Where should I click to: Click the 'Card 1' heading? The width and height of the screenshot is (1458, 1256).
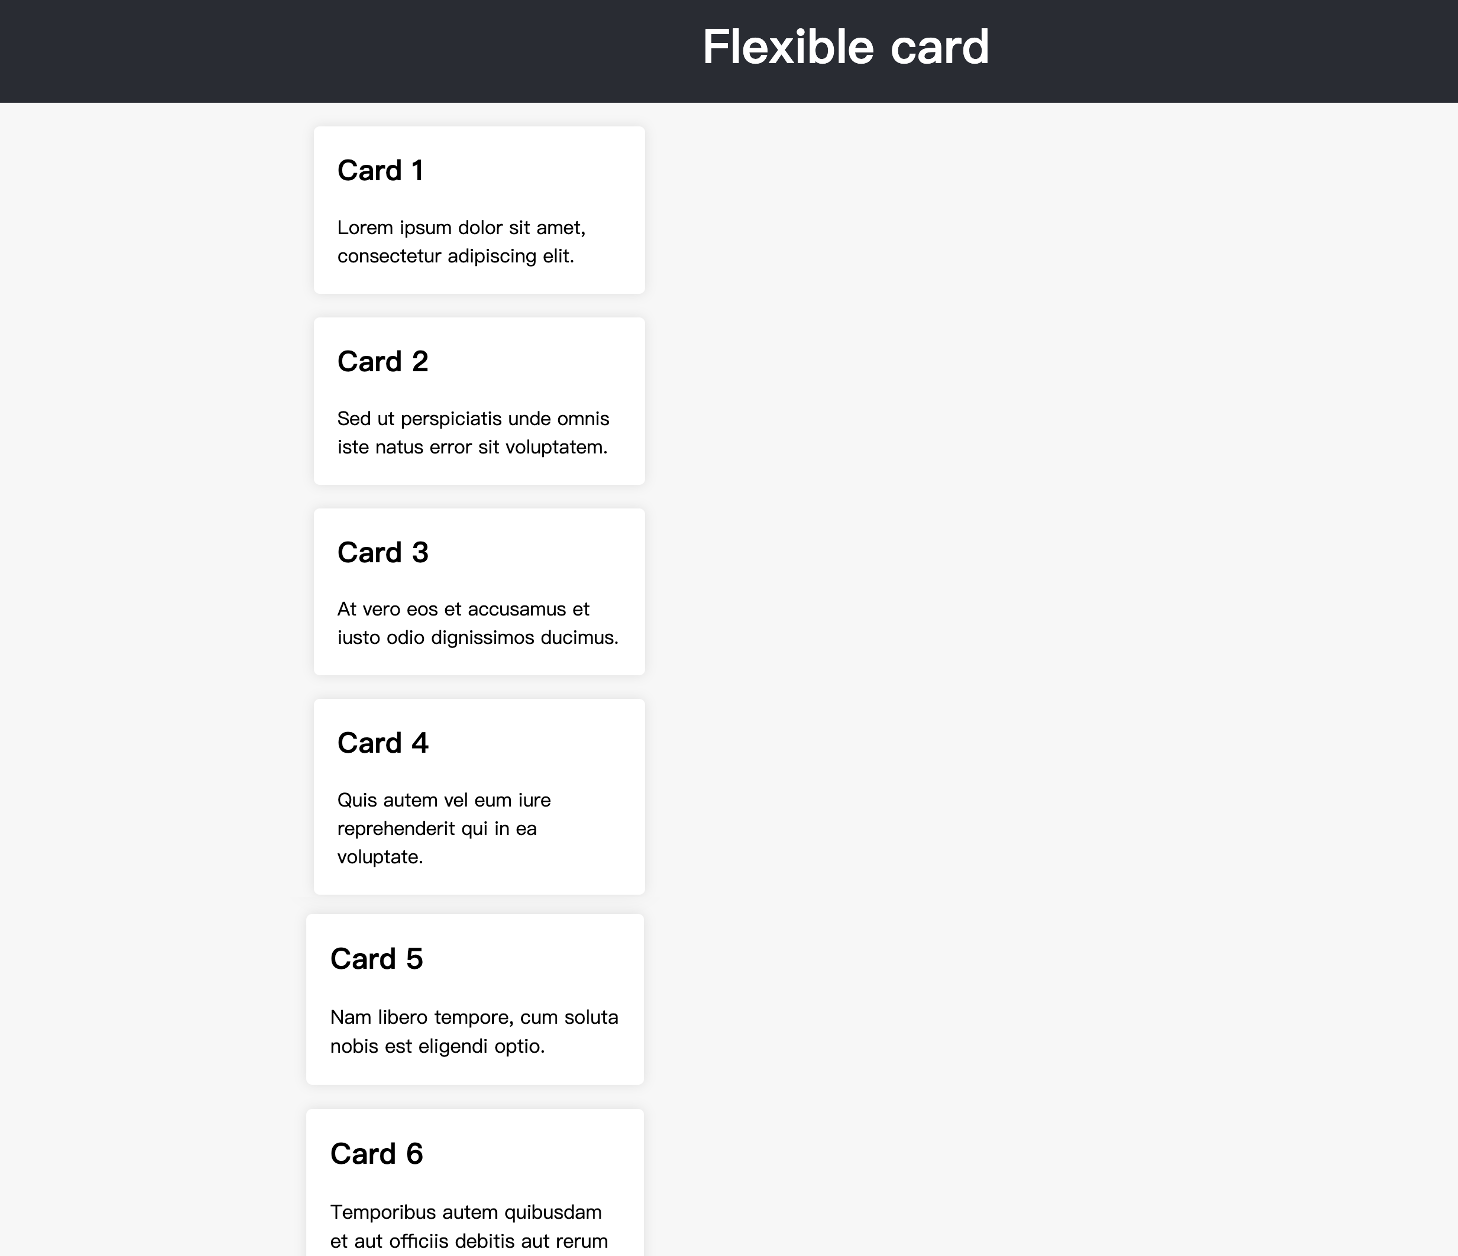click(381, 171)
